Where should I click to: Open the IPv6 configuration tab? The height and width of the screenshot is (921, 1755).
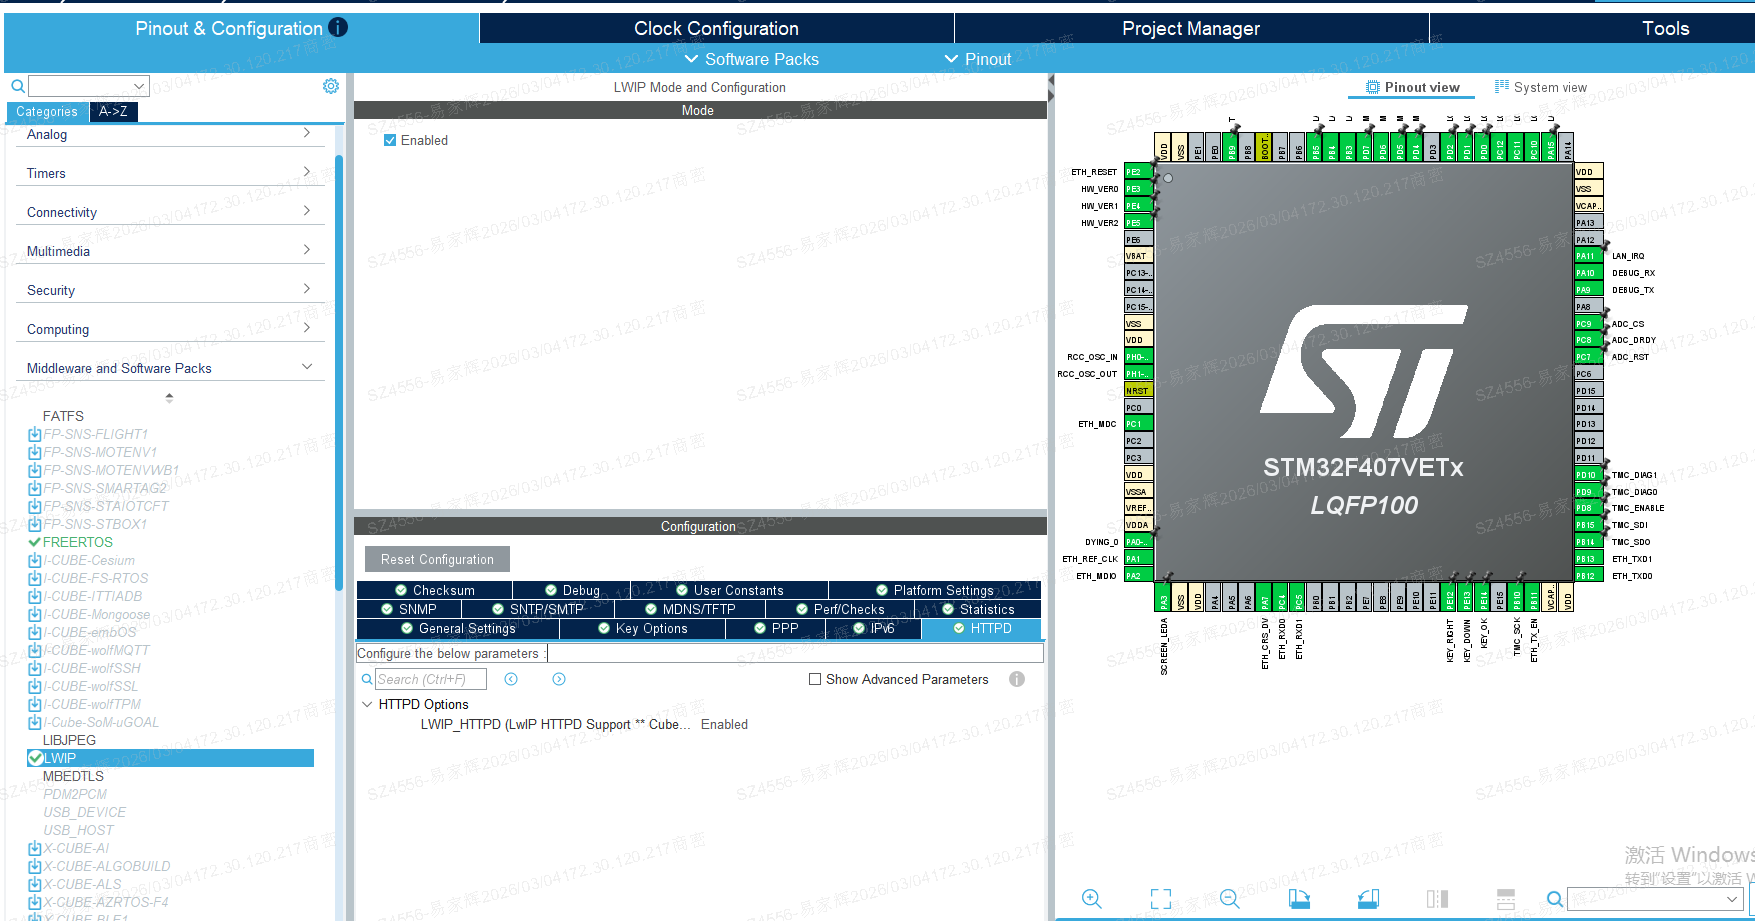click(x=874, y=628)
